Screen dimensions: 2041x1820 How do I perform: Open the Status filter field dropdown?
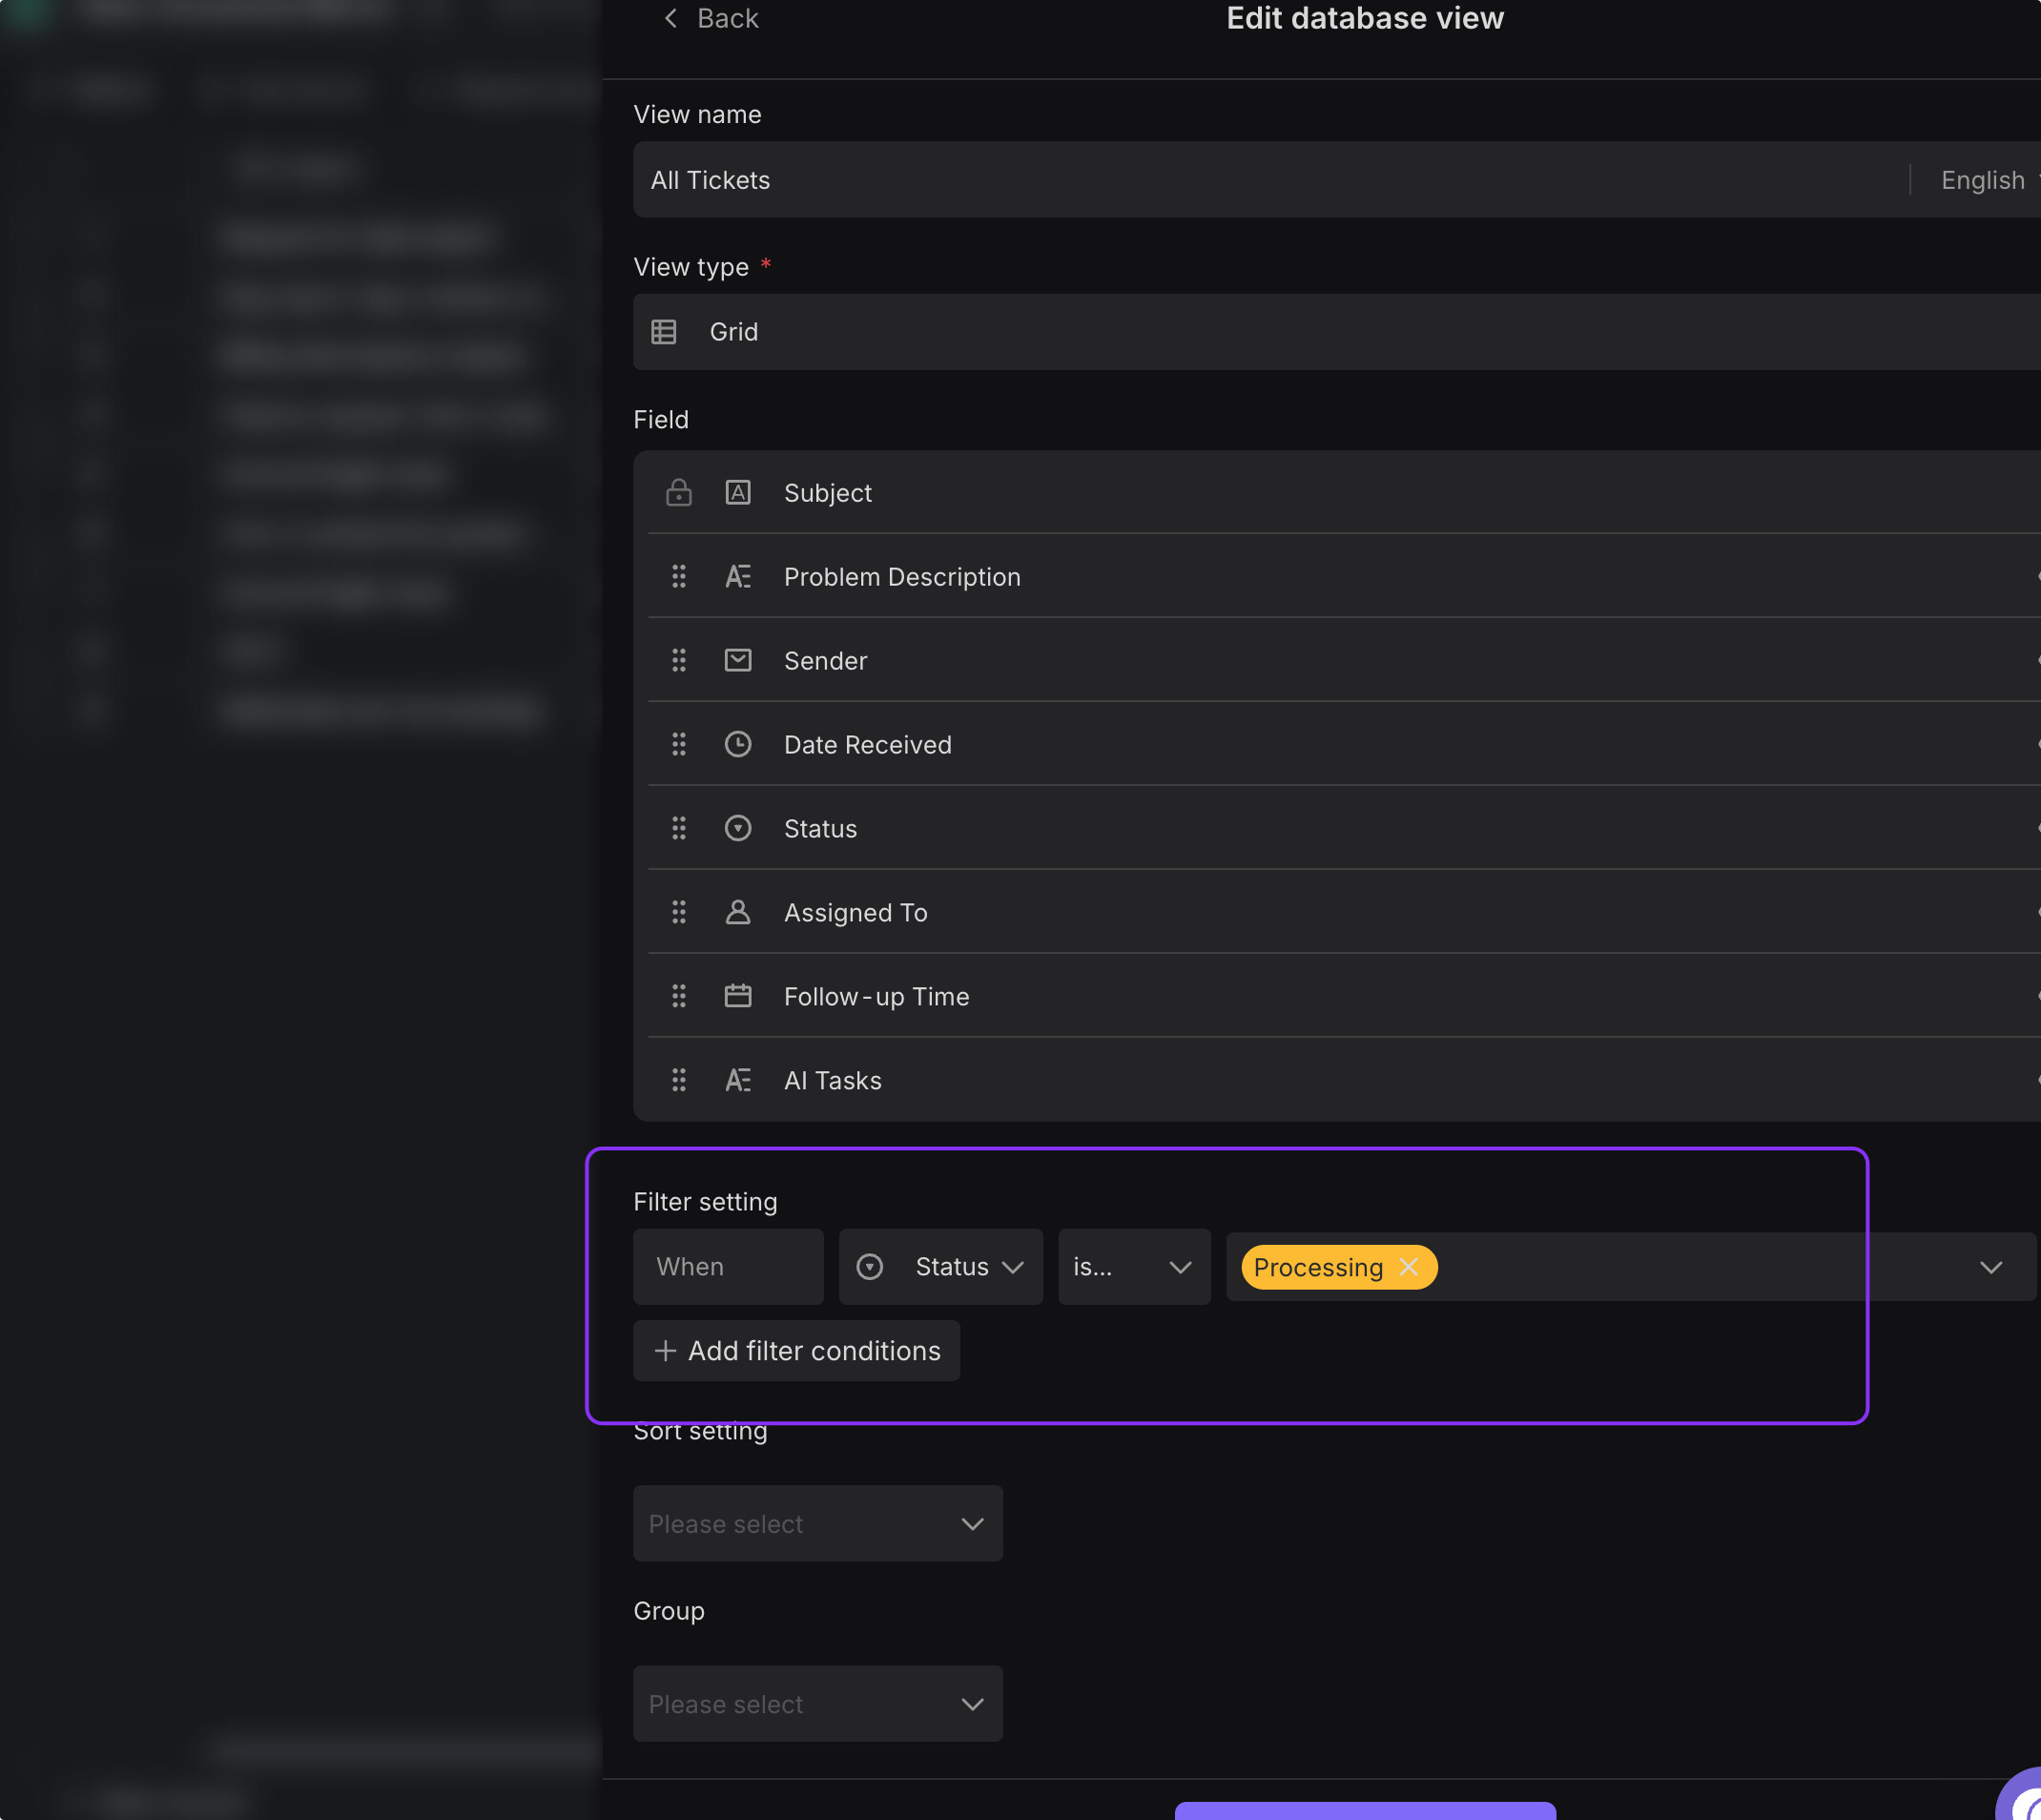[x=941, y=1268]
